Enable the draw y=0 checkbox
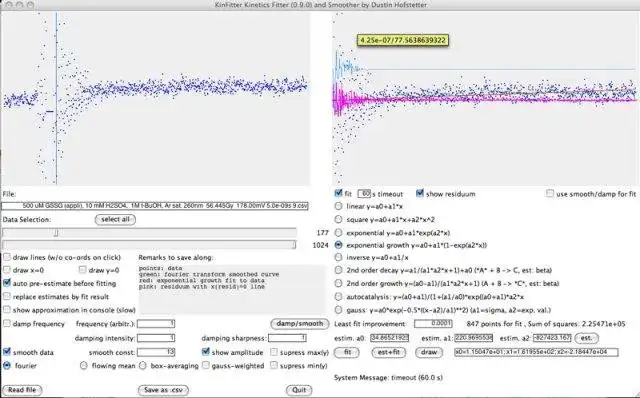This screenshot has width=640, height=398. point(82,270)
